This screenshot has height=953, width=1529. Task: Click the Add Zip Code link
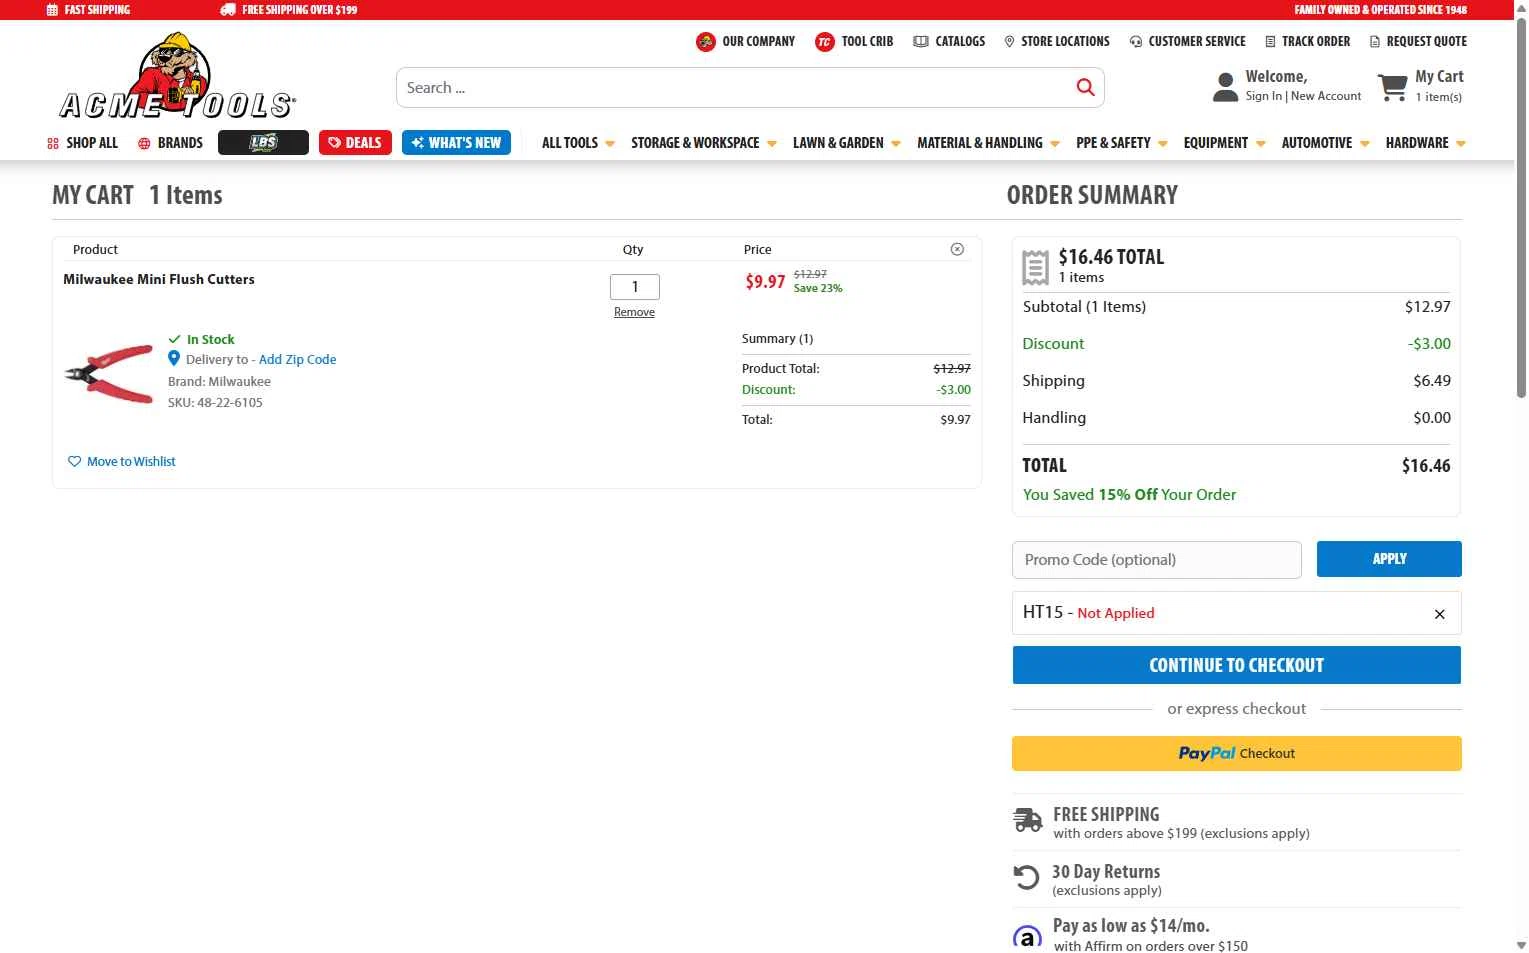(298, 360)
